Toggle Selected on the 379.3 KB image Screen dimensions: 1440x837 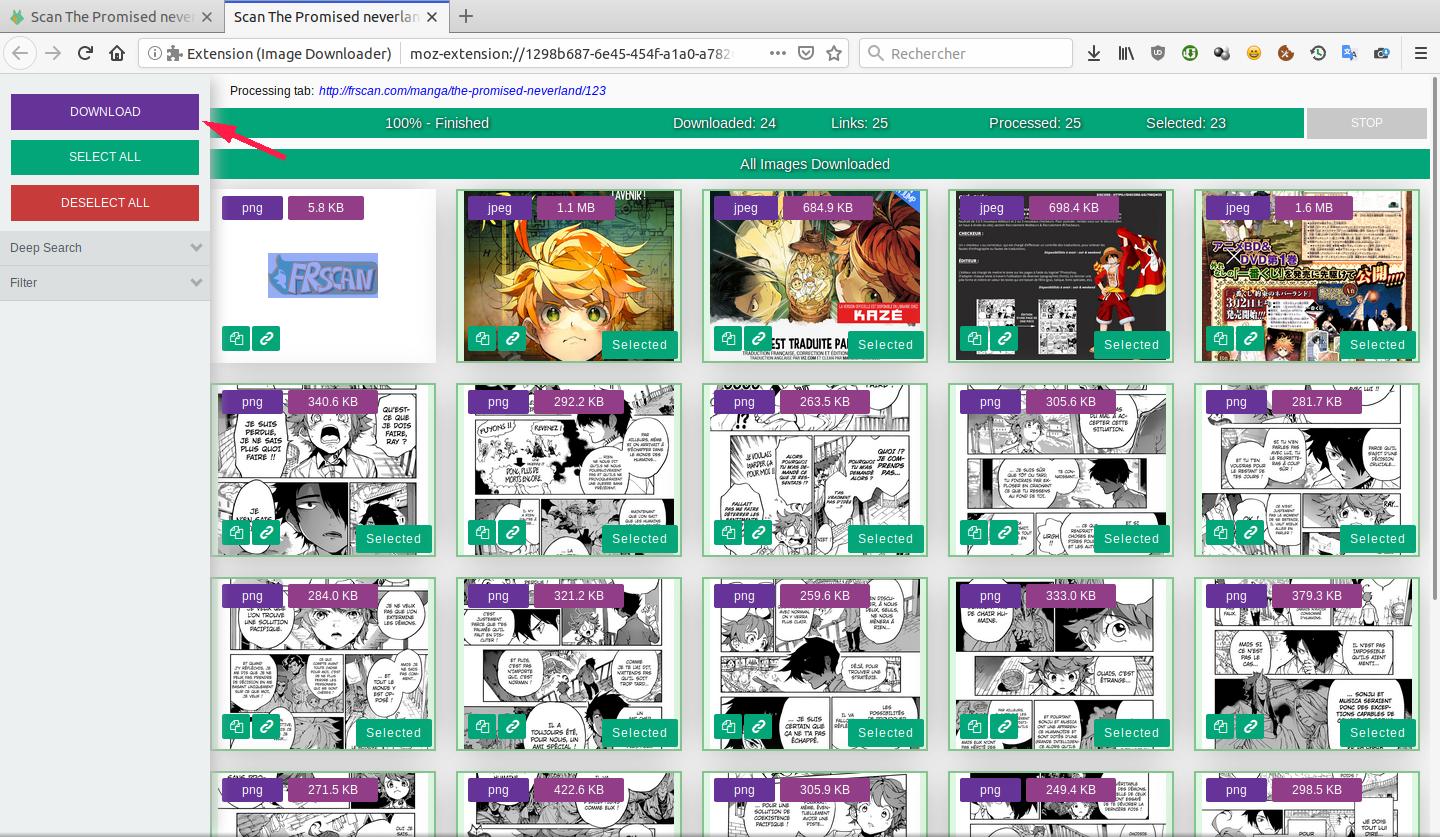coord(1378,732)
